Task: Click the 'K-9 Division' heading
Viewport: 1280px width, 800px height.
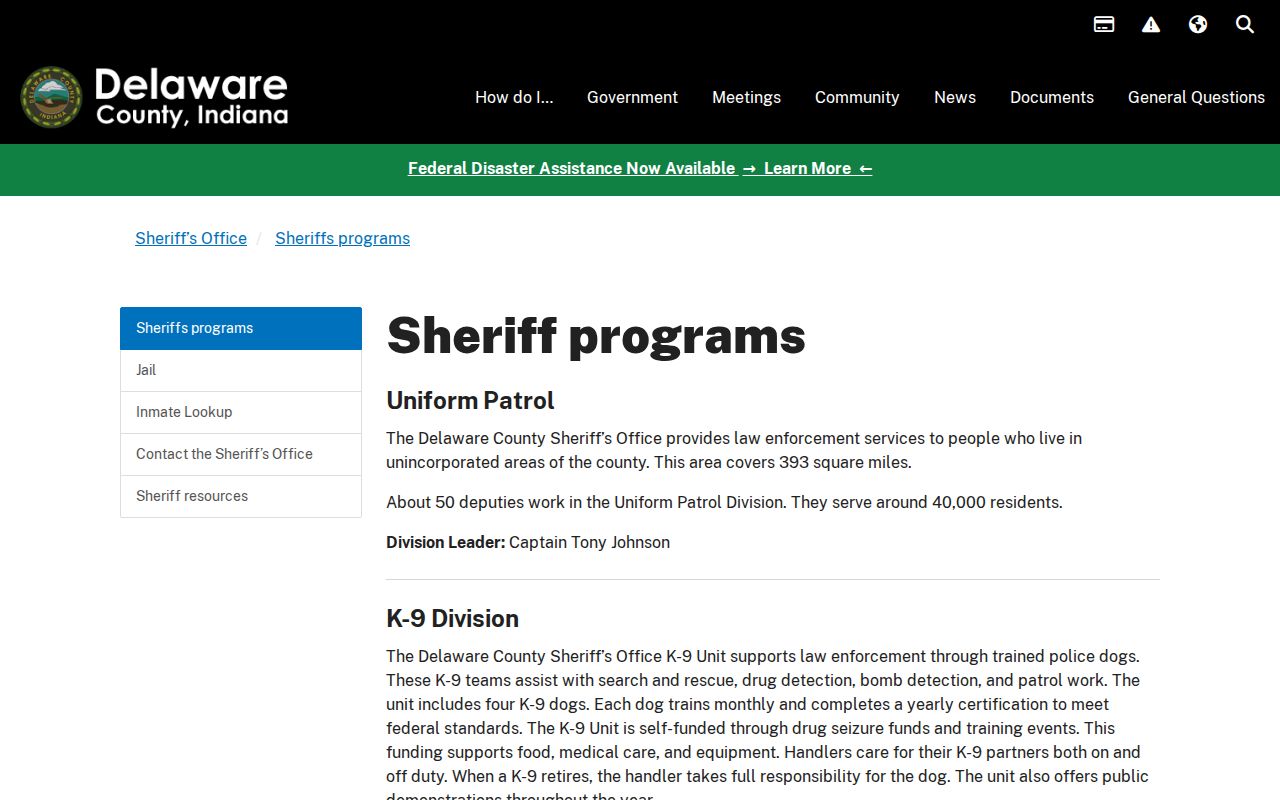Action: [x=452, y=618]
